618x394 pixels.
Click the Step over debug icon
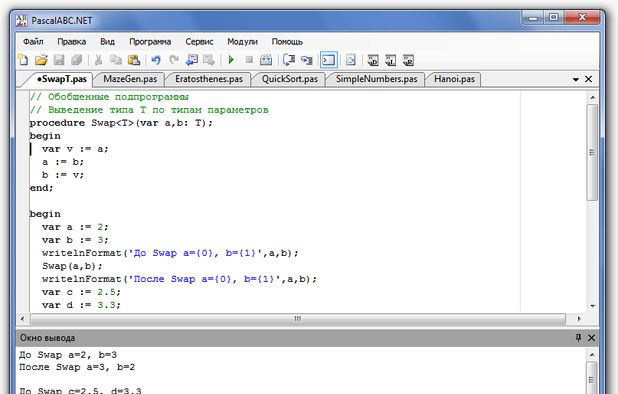click(307, 60)
